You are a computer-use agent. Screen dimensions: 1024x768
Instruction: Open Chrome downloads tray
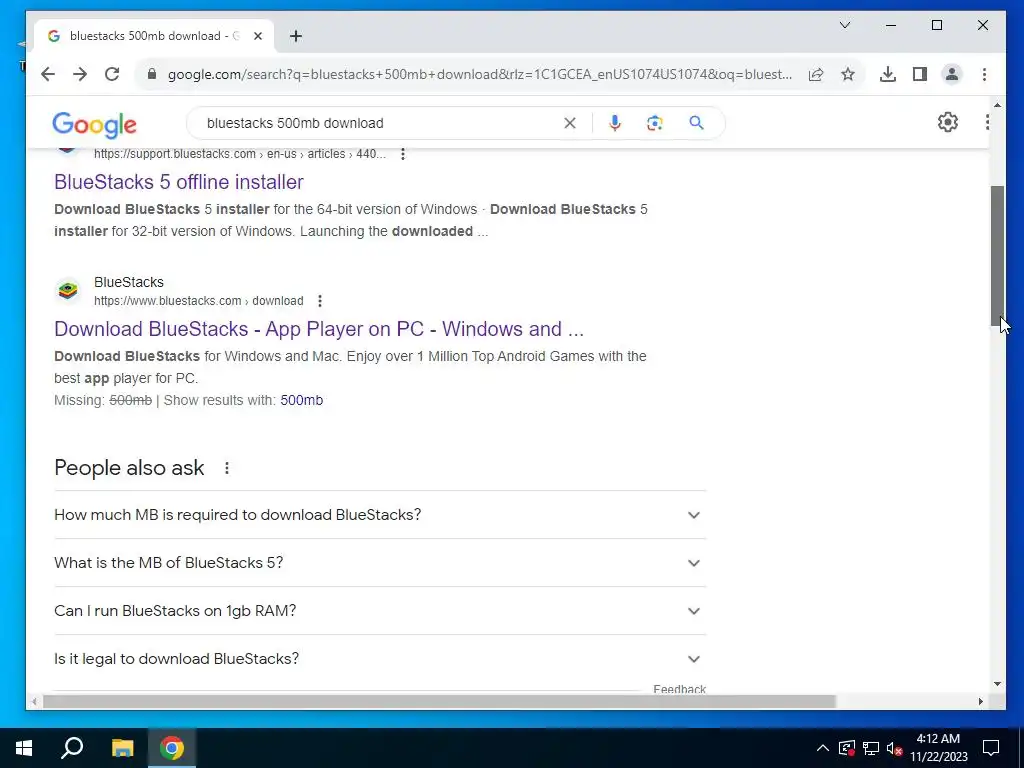888,74
